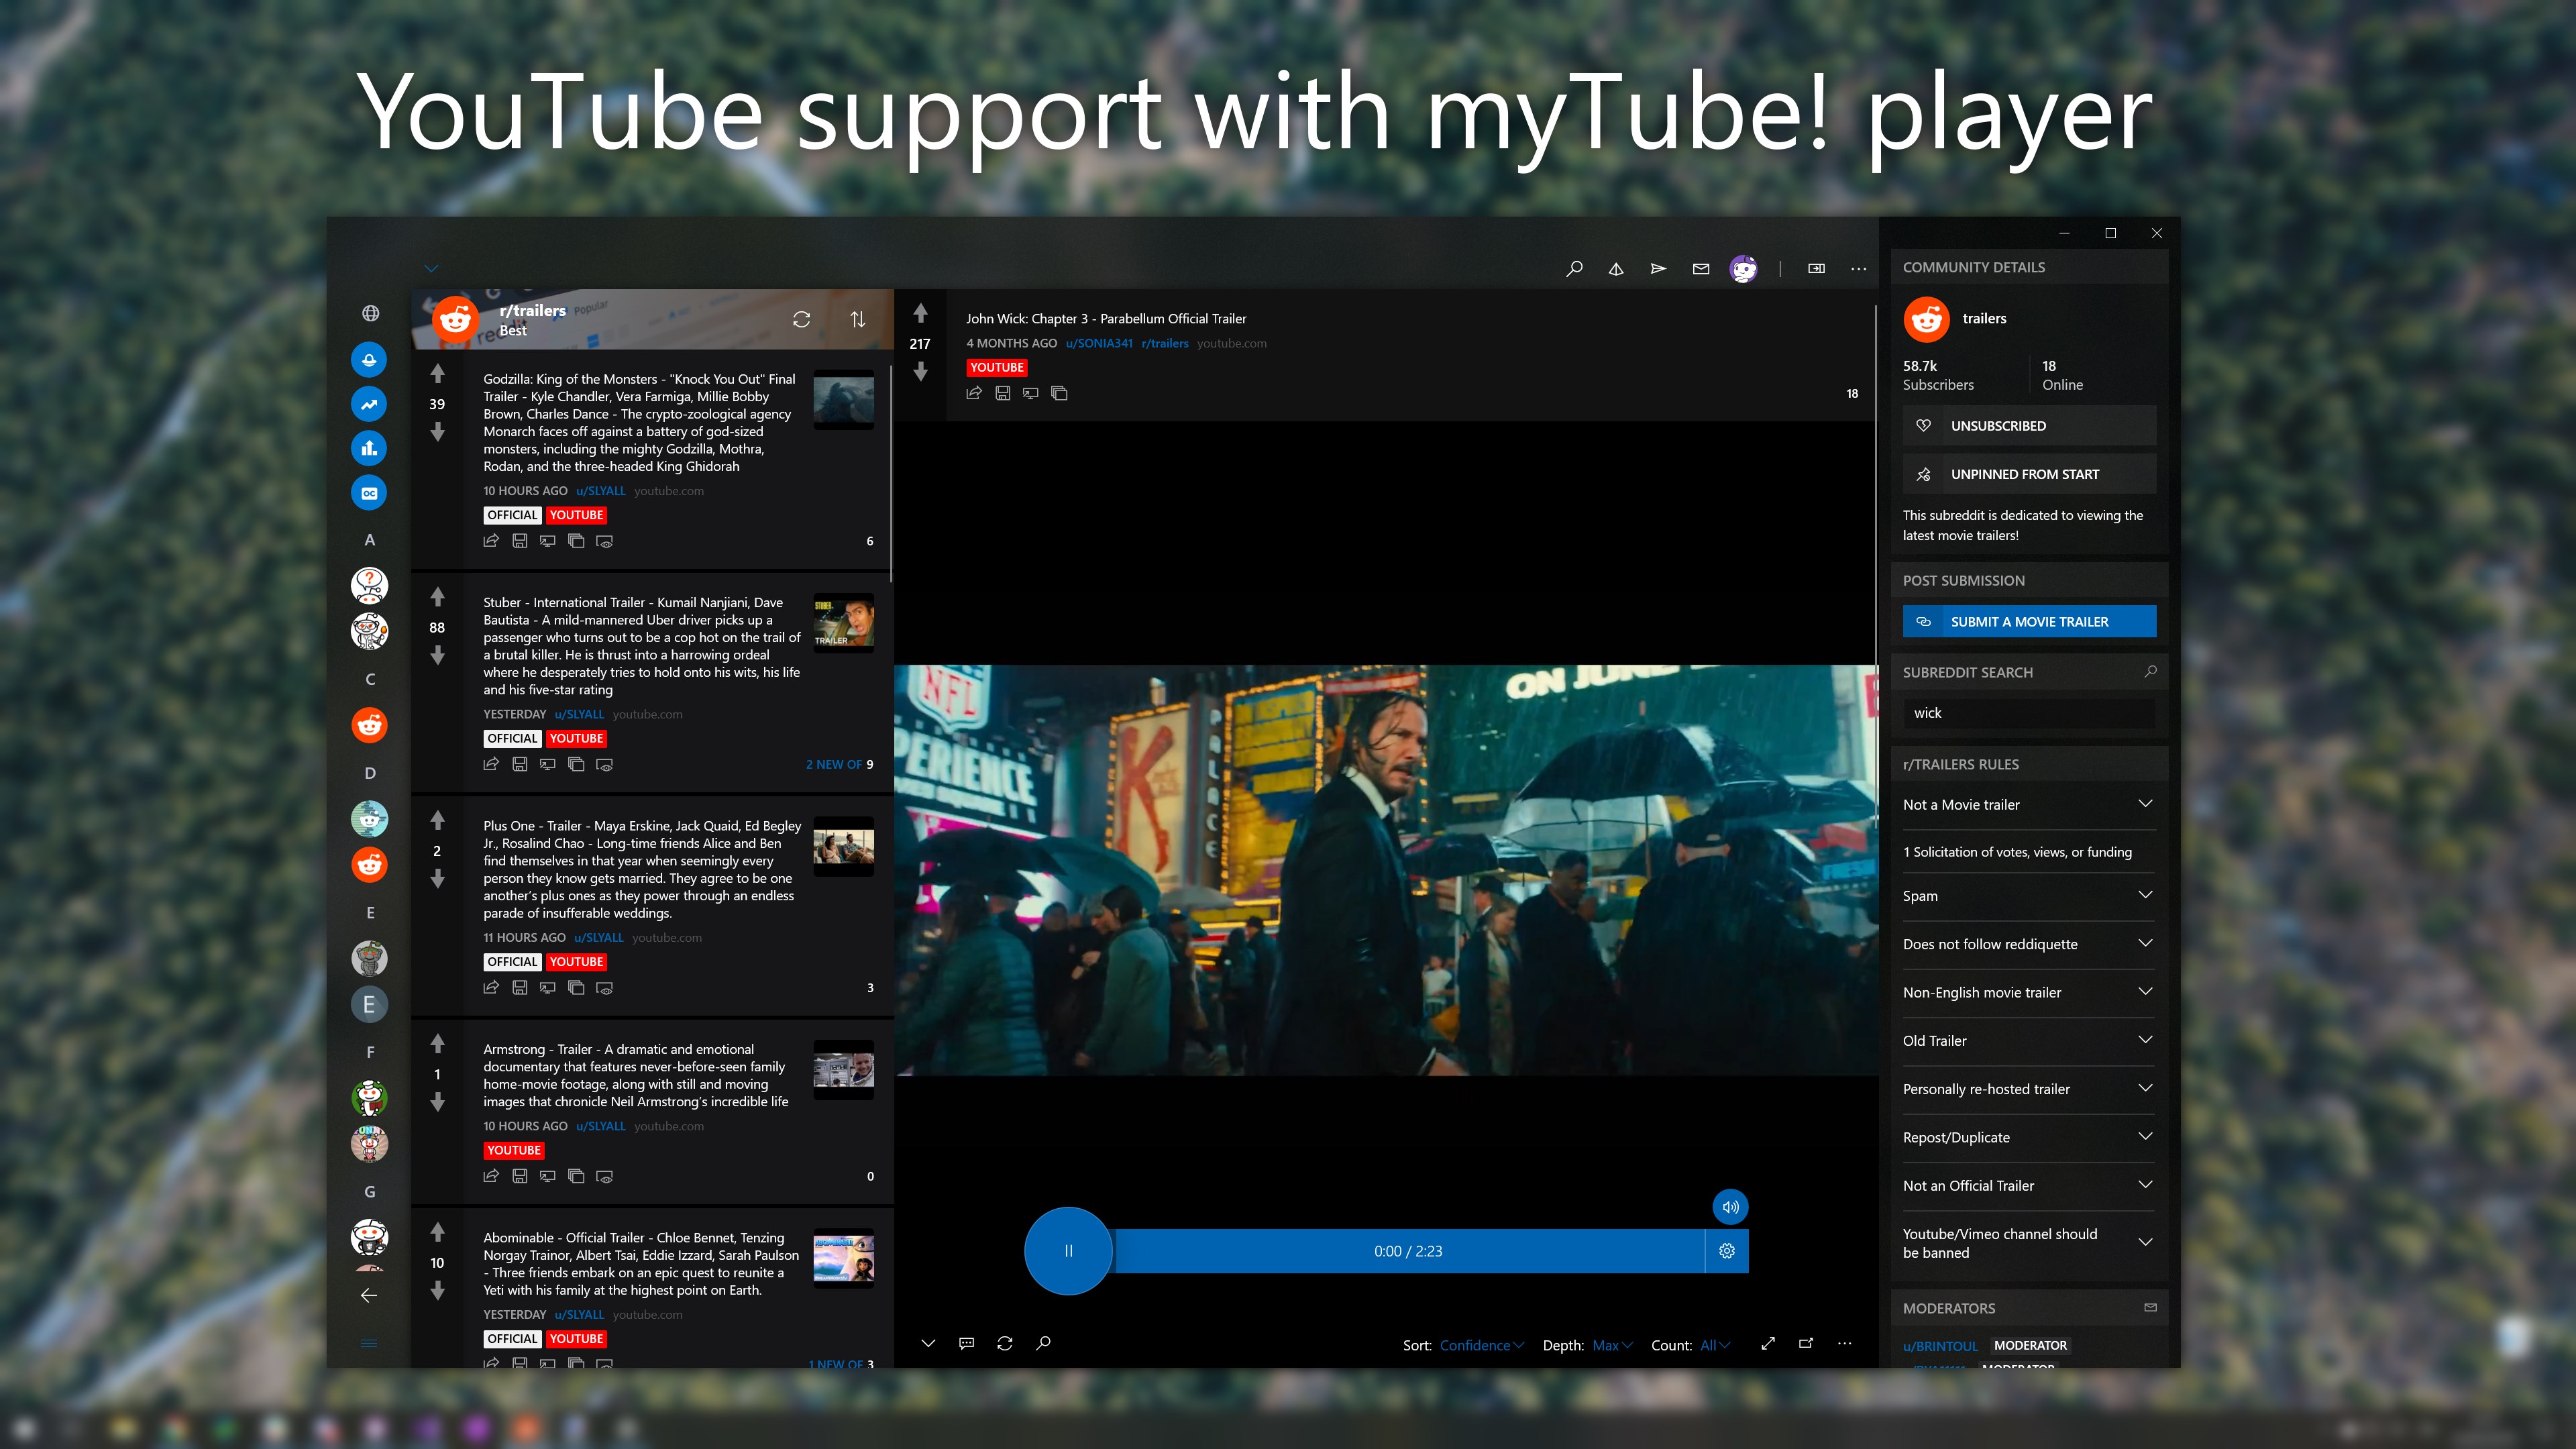Image resolution: width=2576 pixels, height=1449 pixels.
Task: Open the Popular feed in left sidebar
Action: pyautogui.click(x=369, y=404)
